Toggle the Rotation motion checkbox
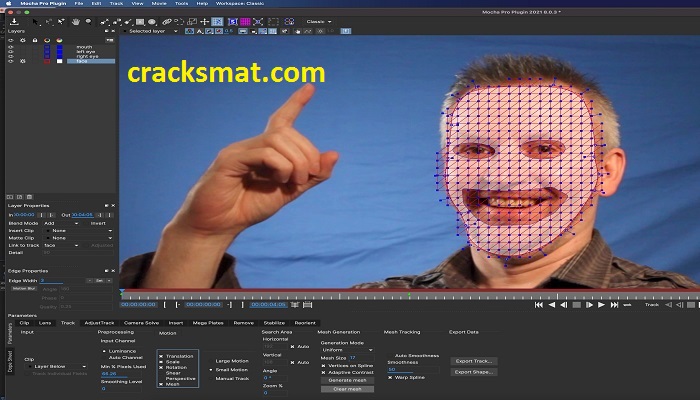Image resolution: width=700 pixels, height=400 pixels. [x=161, y=367]
